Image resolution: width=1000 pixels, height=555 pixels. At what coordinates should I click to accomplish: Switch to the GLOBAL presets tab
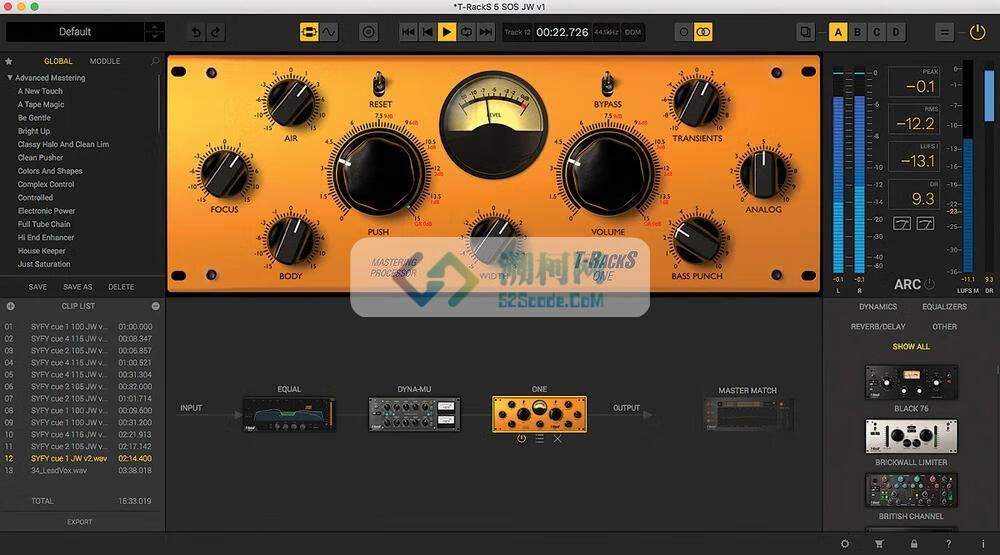58,61
